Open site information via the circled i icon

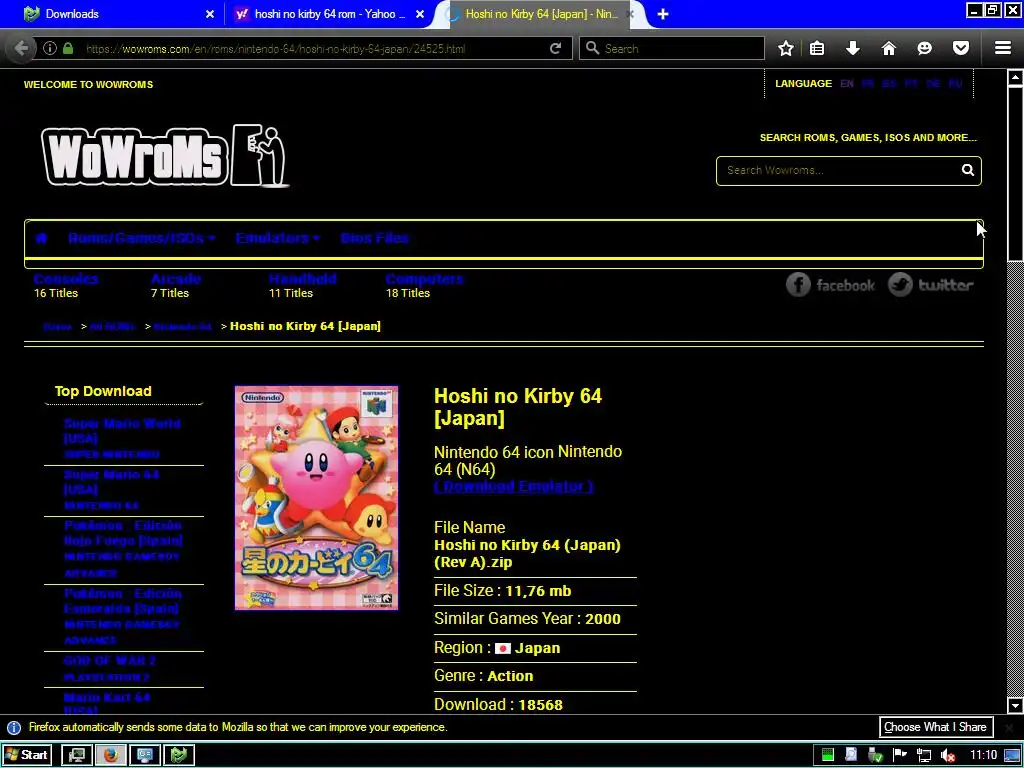click(50, 48)
